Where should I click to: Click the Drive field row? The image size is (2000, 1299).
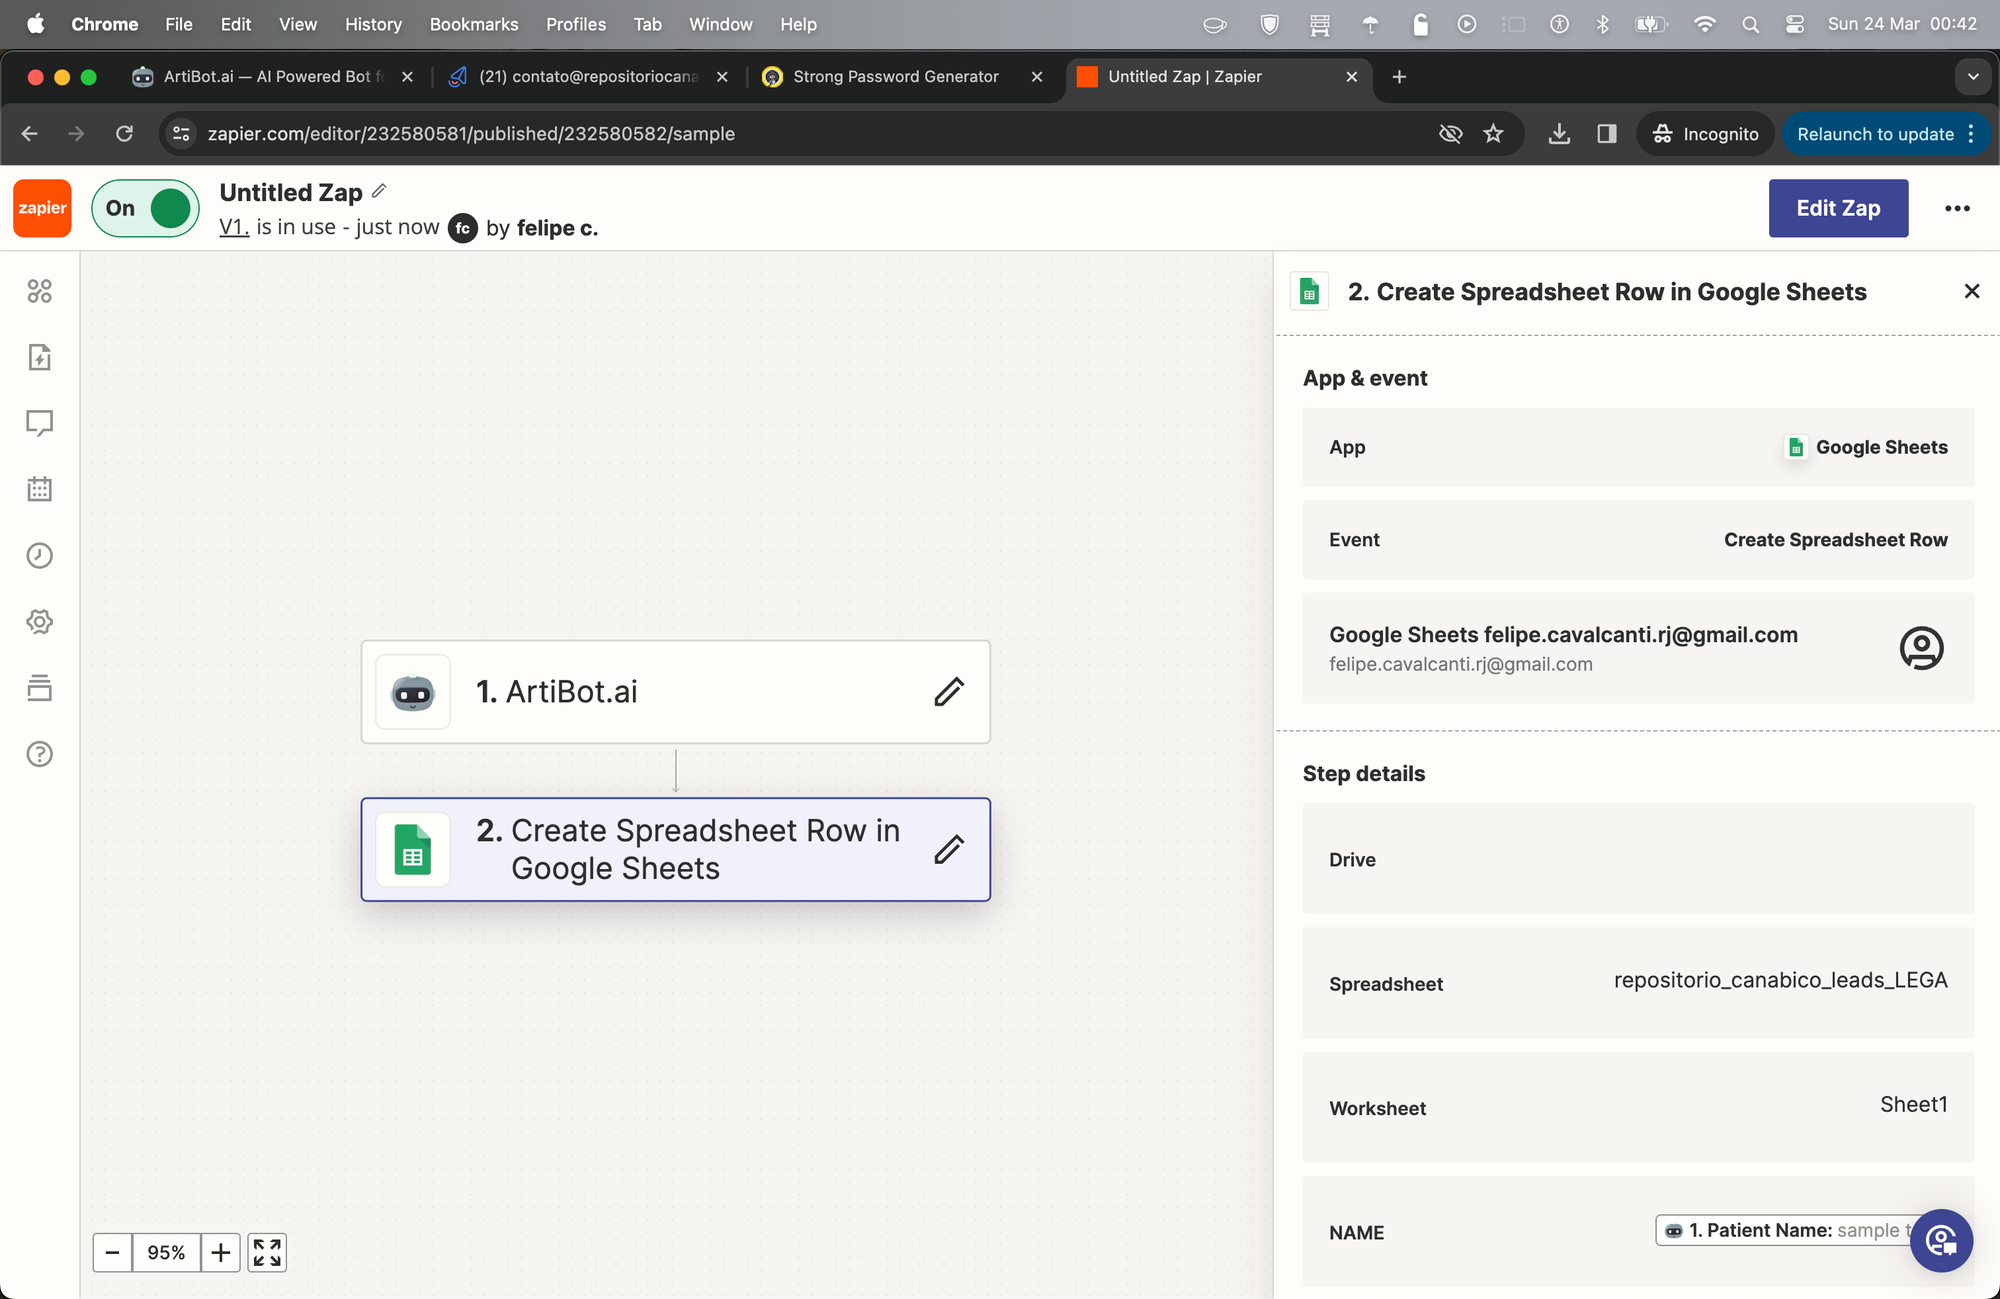pos(1638,859)
